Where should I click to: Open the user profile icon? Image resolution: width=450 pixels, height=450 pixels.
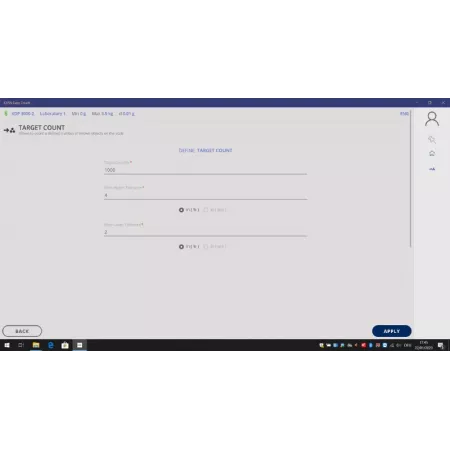click(x=432, y=119)
